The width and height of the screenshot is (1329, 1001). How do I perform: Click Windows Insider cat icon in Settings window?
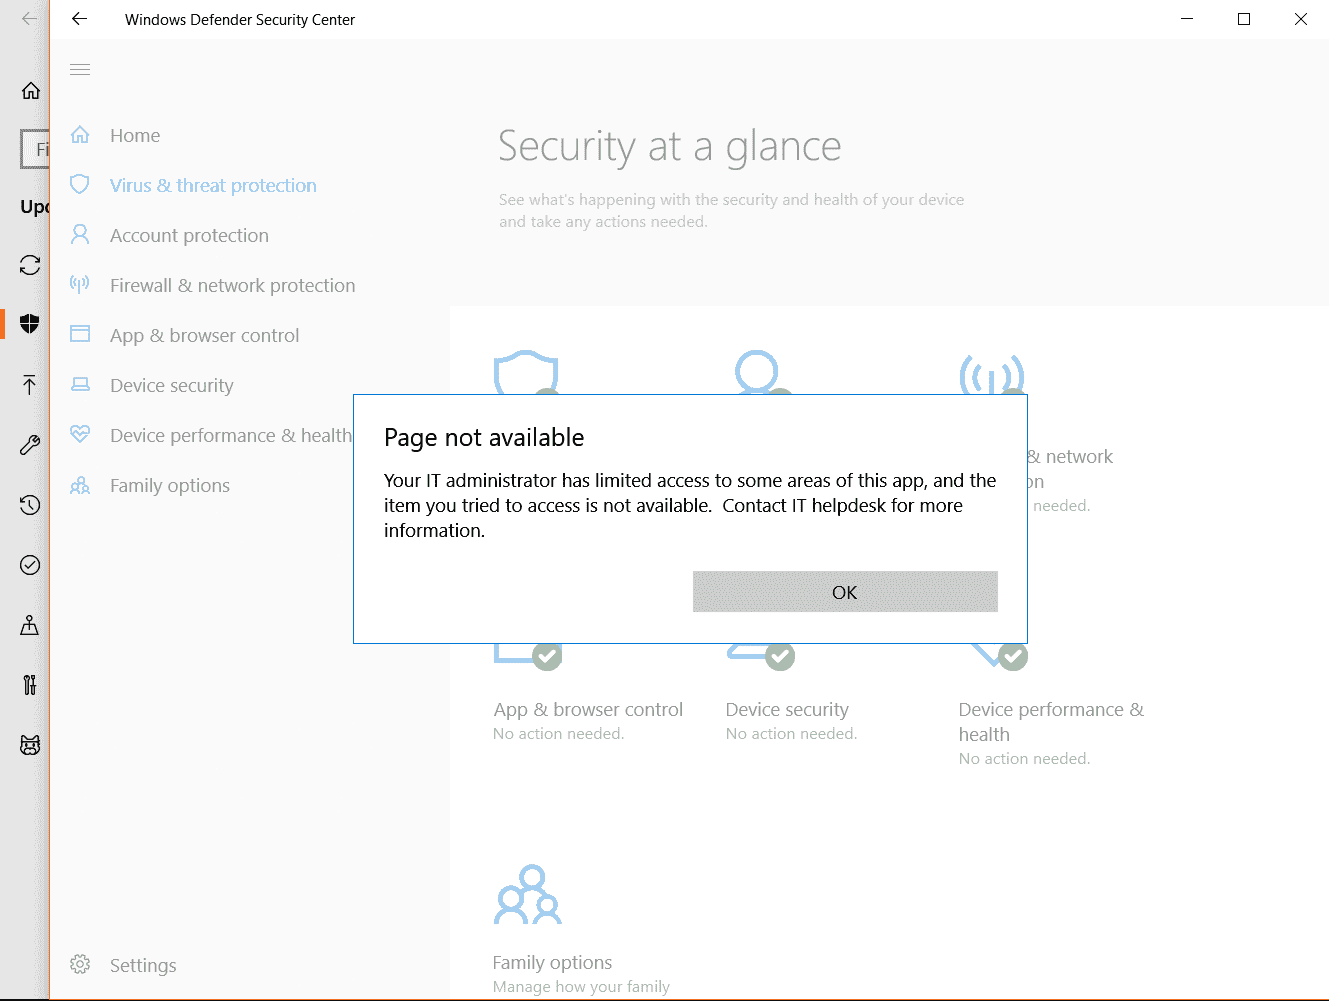(30, 745)
